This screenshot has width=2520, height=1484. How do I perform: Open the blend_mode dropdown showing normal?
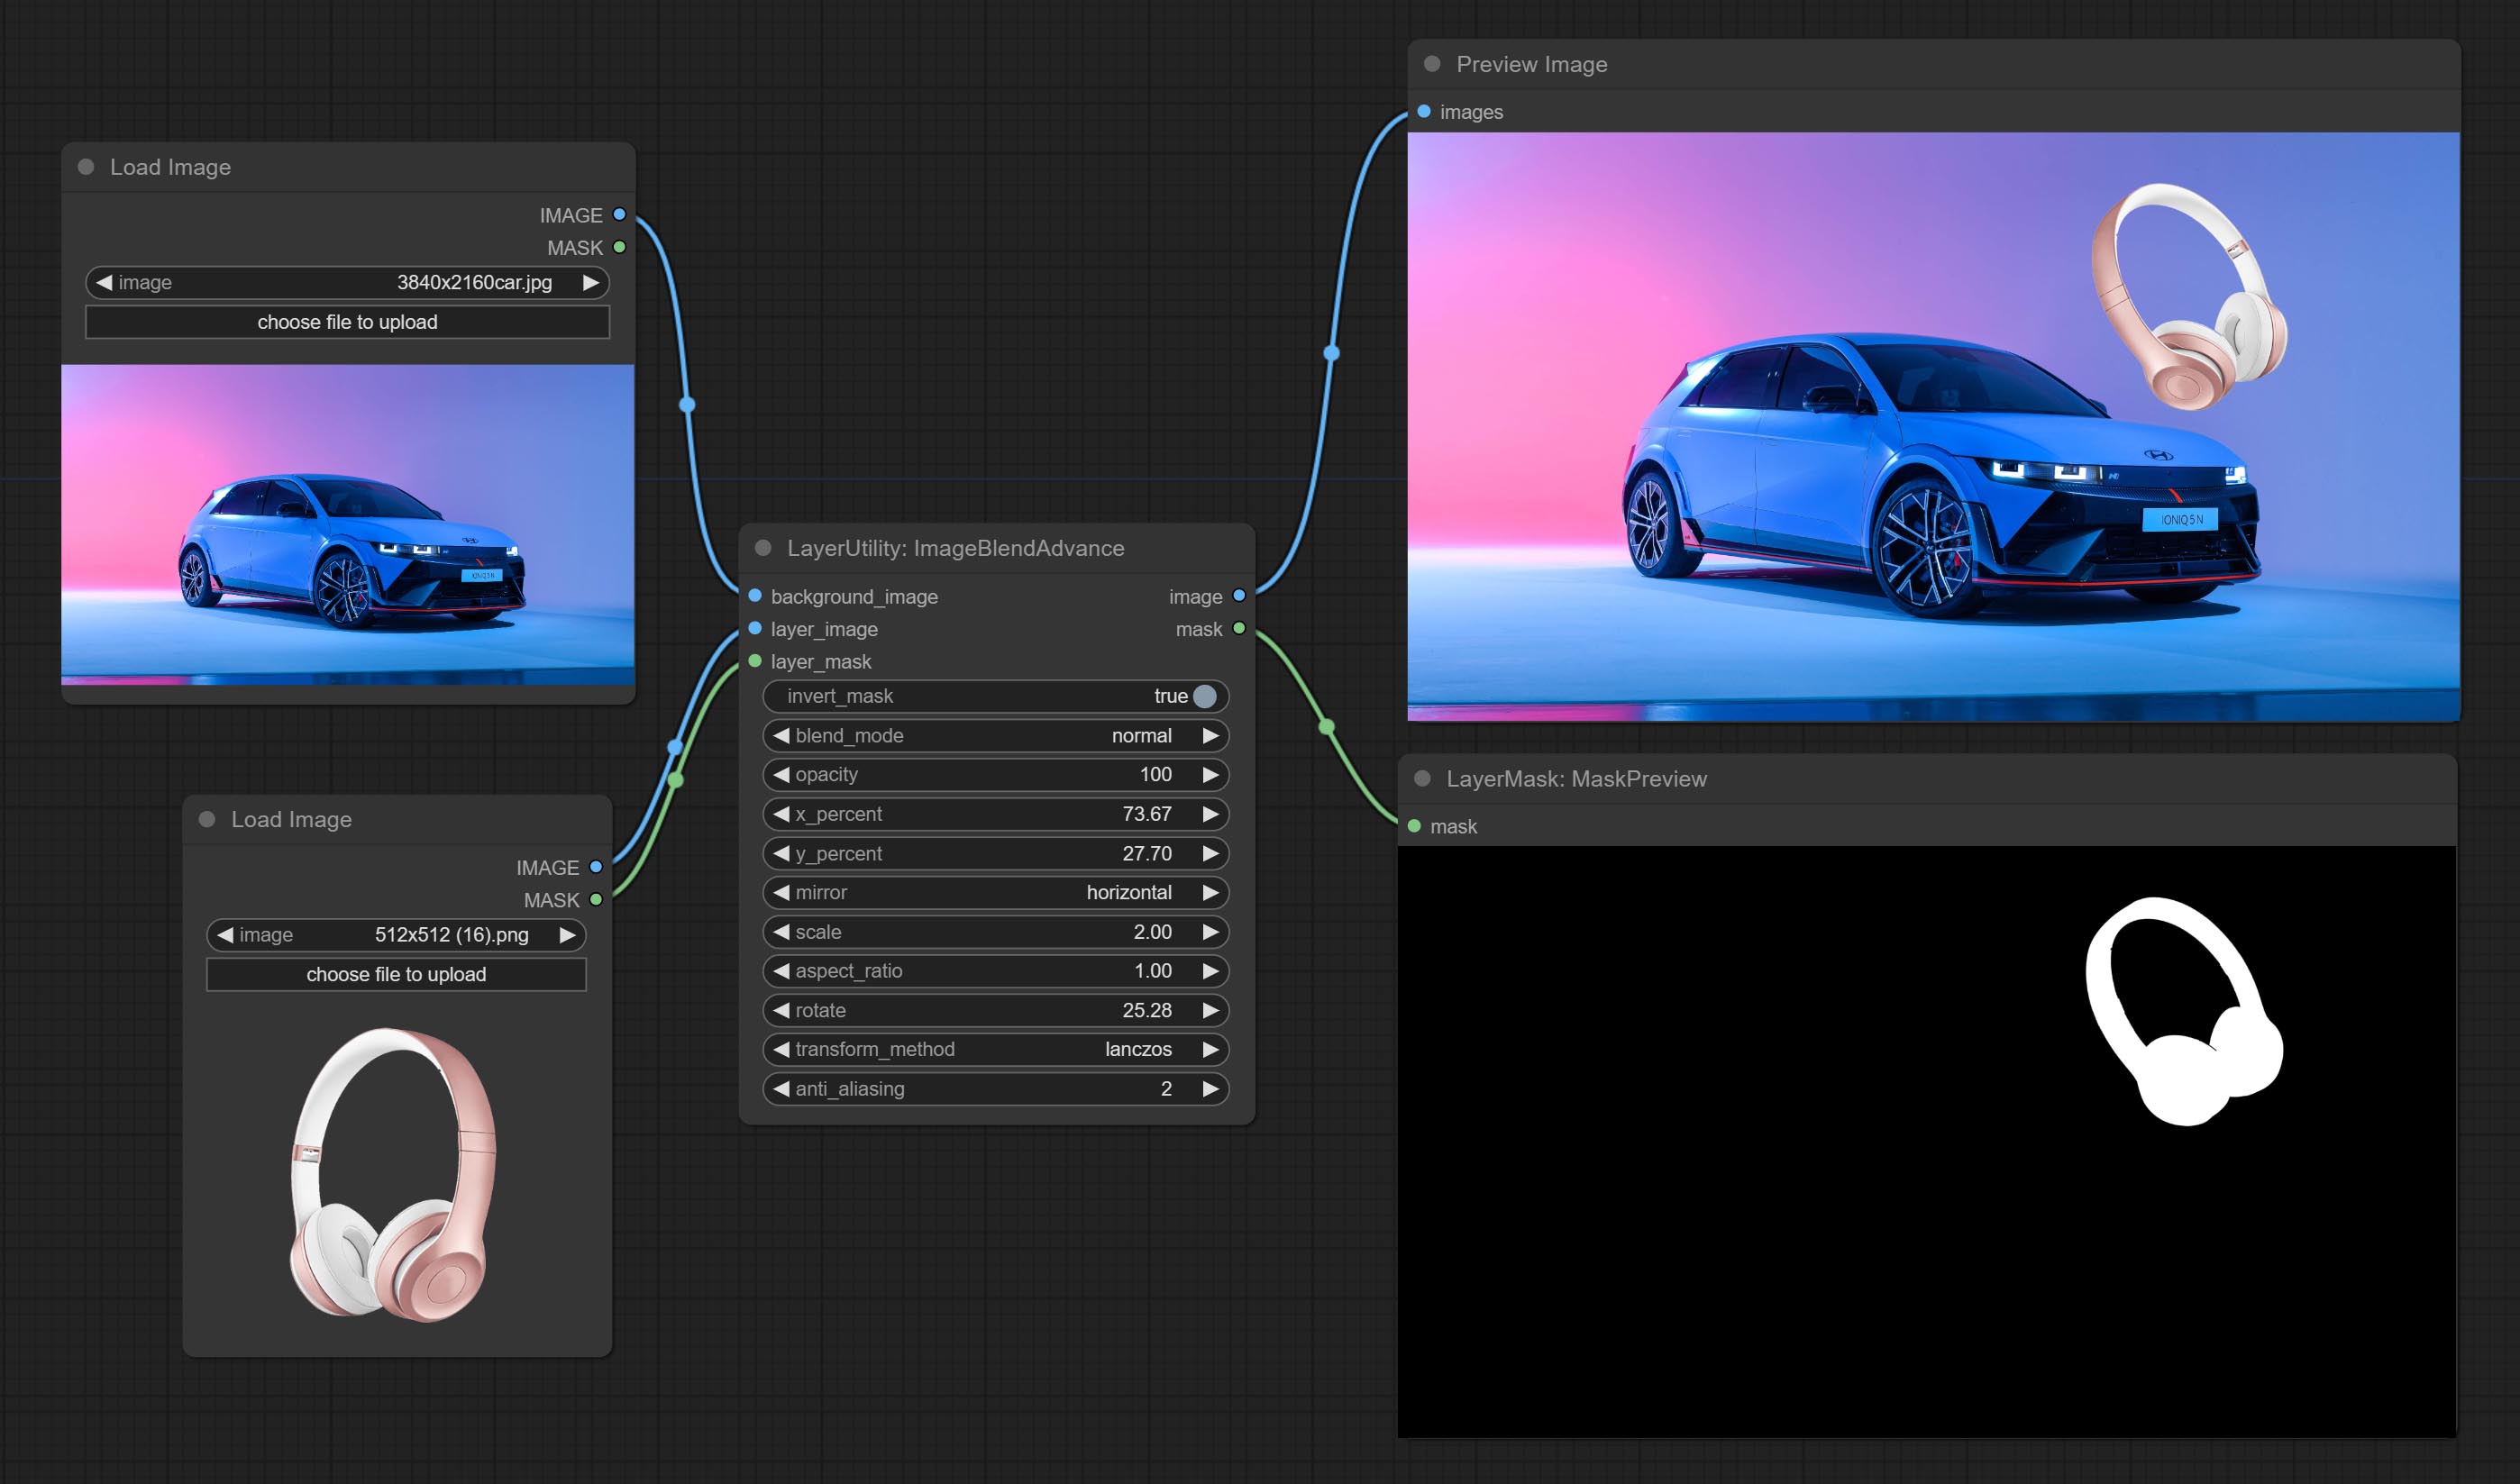(x=995, y=736)
